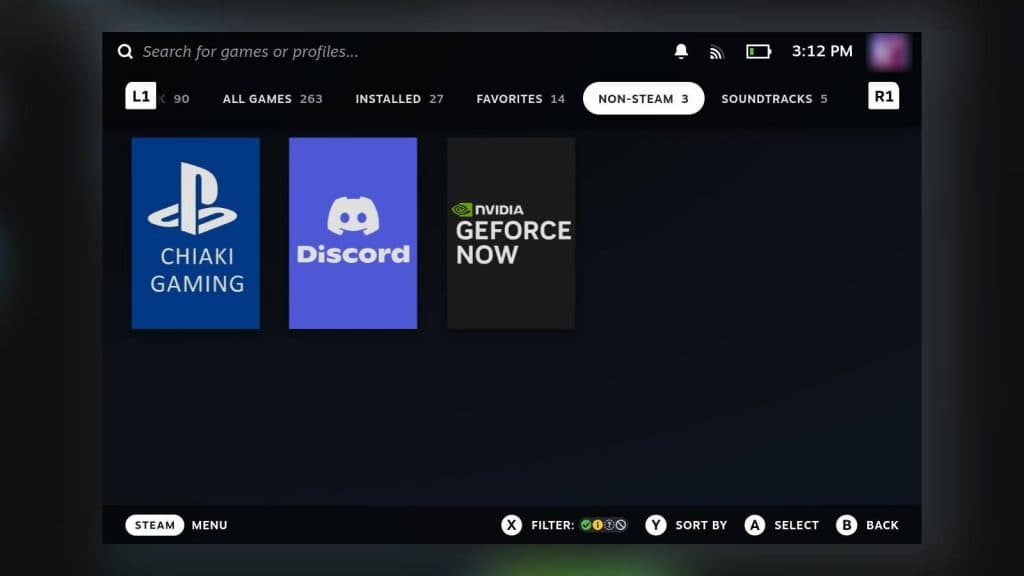Viewport: 1024px width, 576px height.
Task: Open the partially hidden tab showing 90
Action: point(176,99)
